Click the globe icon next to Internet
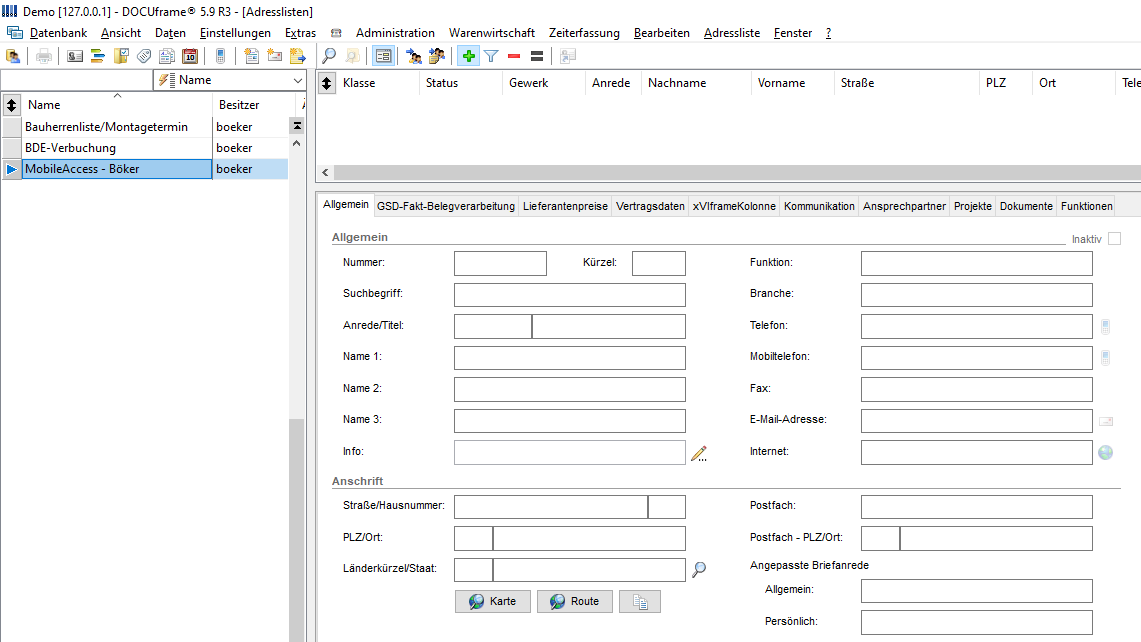 coord(1105,453)
